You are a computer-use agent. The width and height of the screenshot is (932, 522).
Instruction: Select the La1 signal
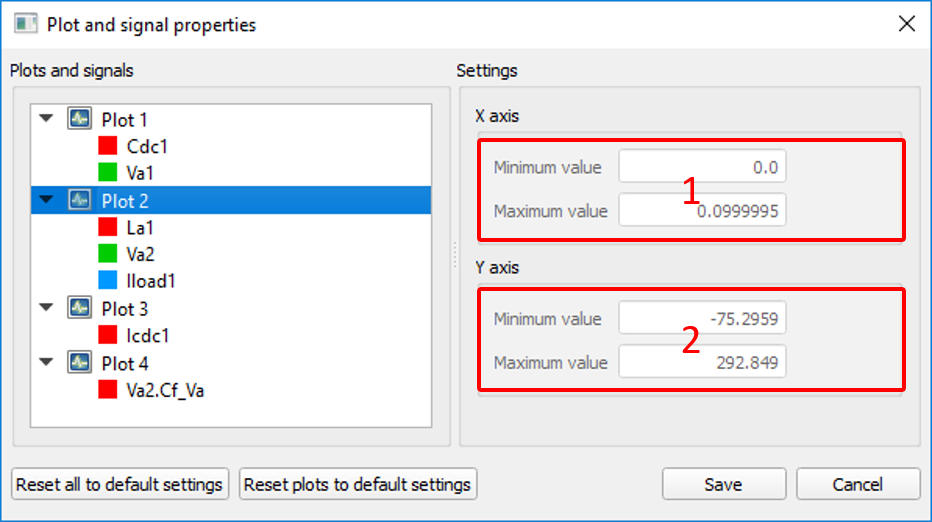pyautogui.click(x=140, y=228)
